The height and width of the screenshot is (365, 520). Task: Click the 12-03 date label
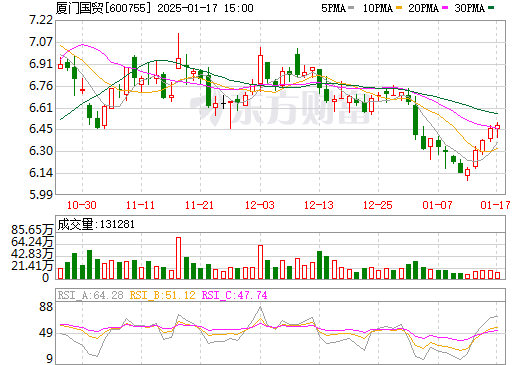[260, 205]
